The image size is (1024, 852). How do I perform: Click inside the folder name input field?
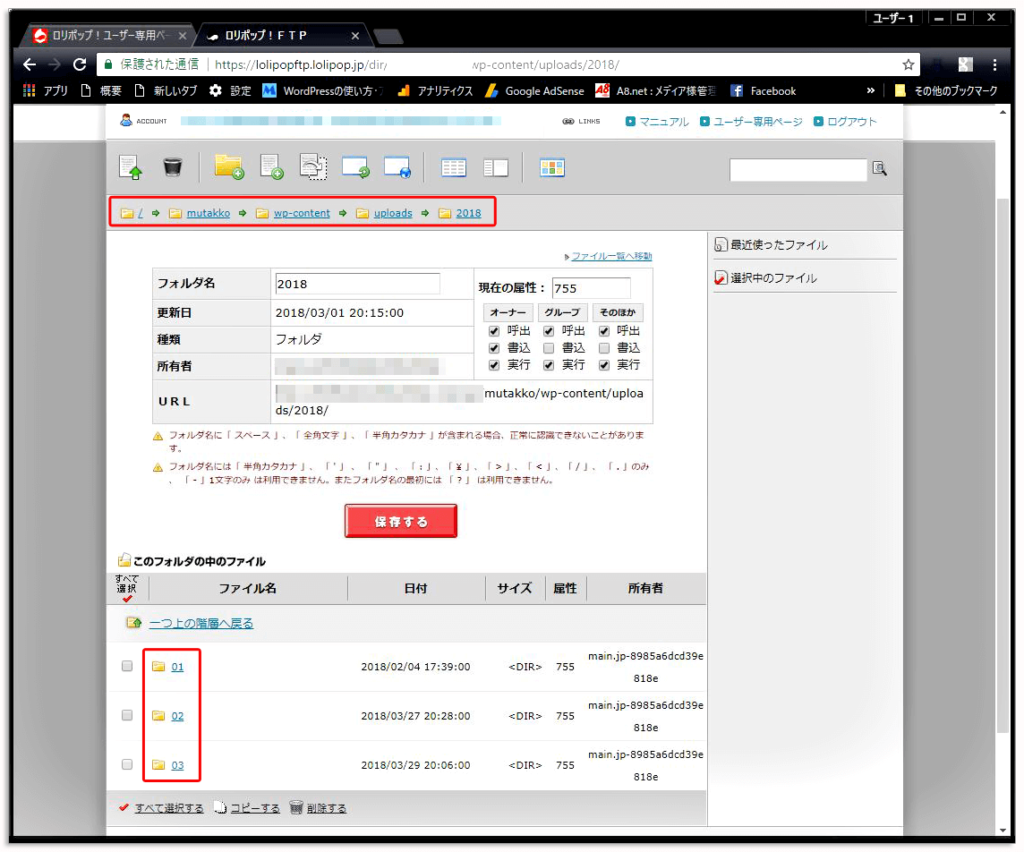[x=360, y=284]
